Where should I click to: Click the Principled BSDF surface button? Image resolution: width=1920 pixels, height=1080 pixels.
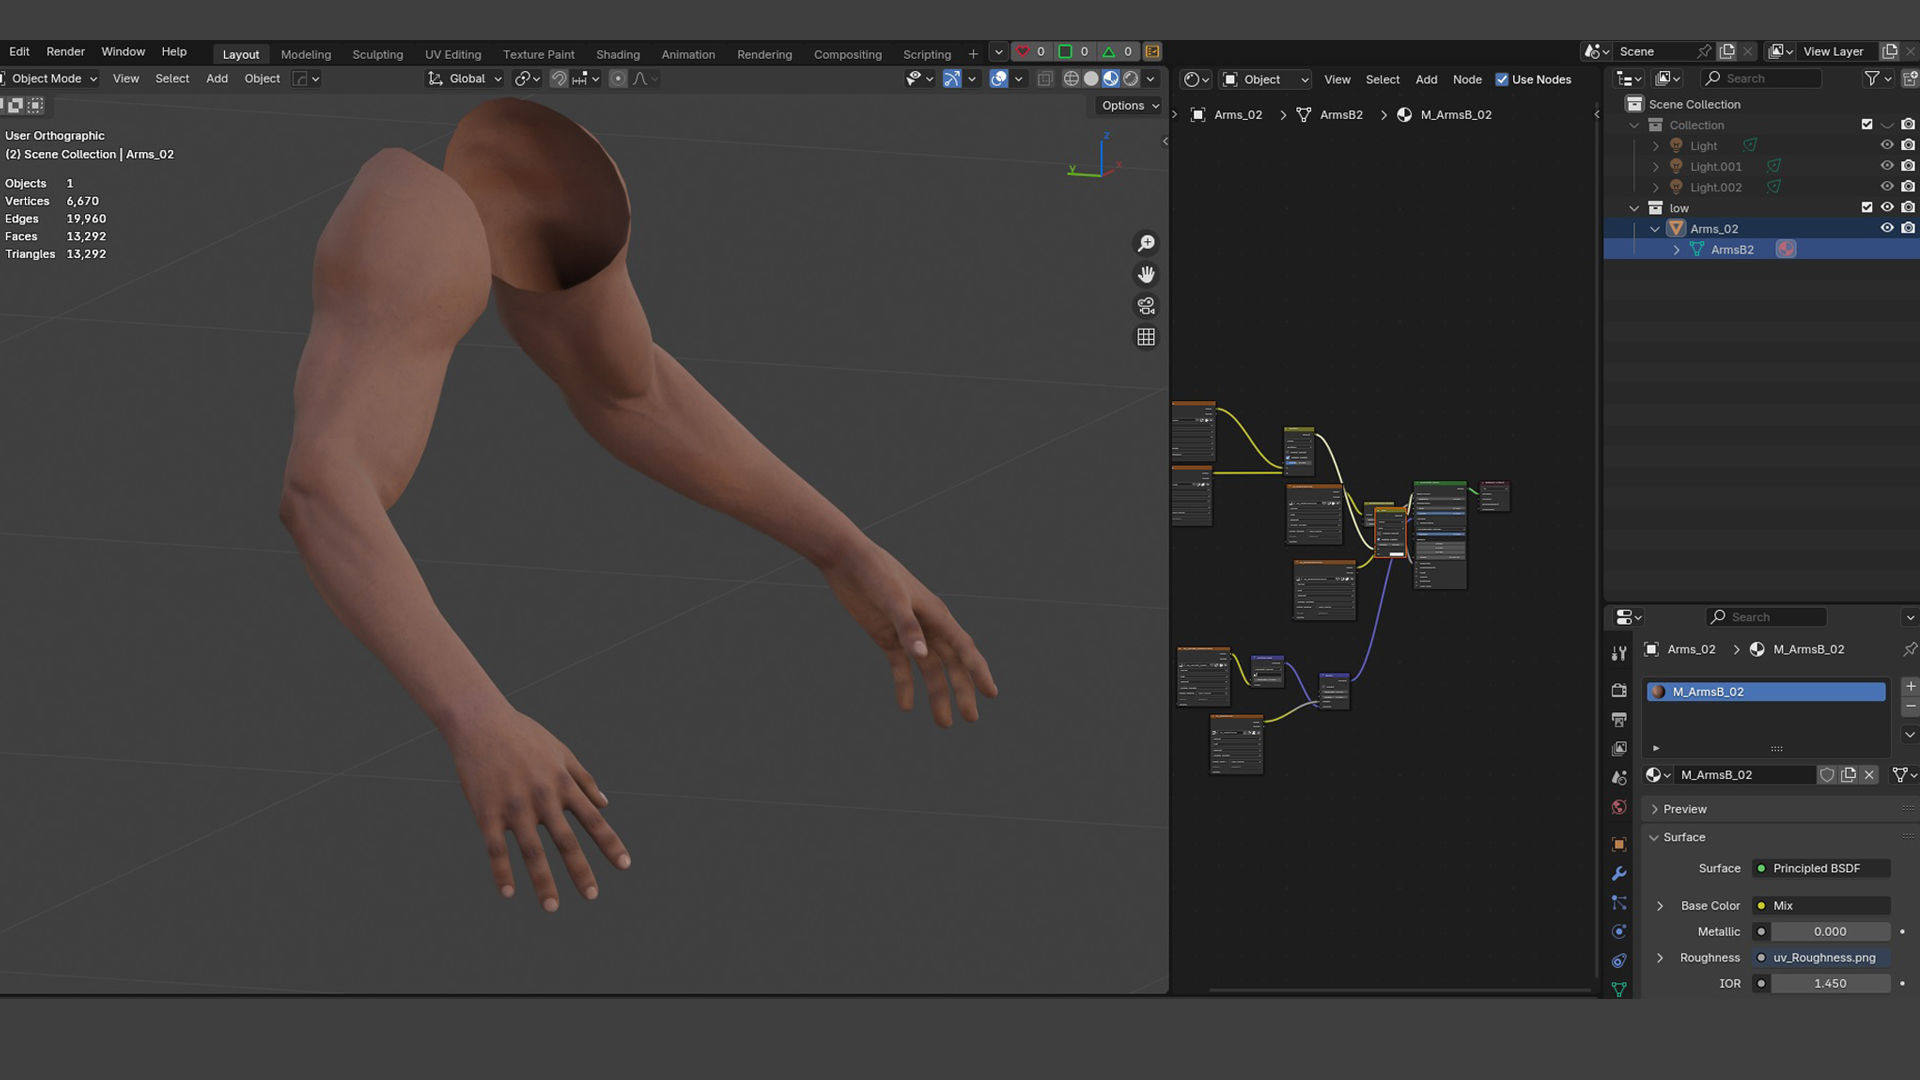coord(1821,868)
